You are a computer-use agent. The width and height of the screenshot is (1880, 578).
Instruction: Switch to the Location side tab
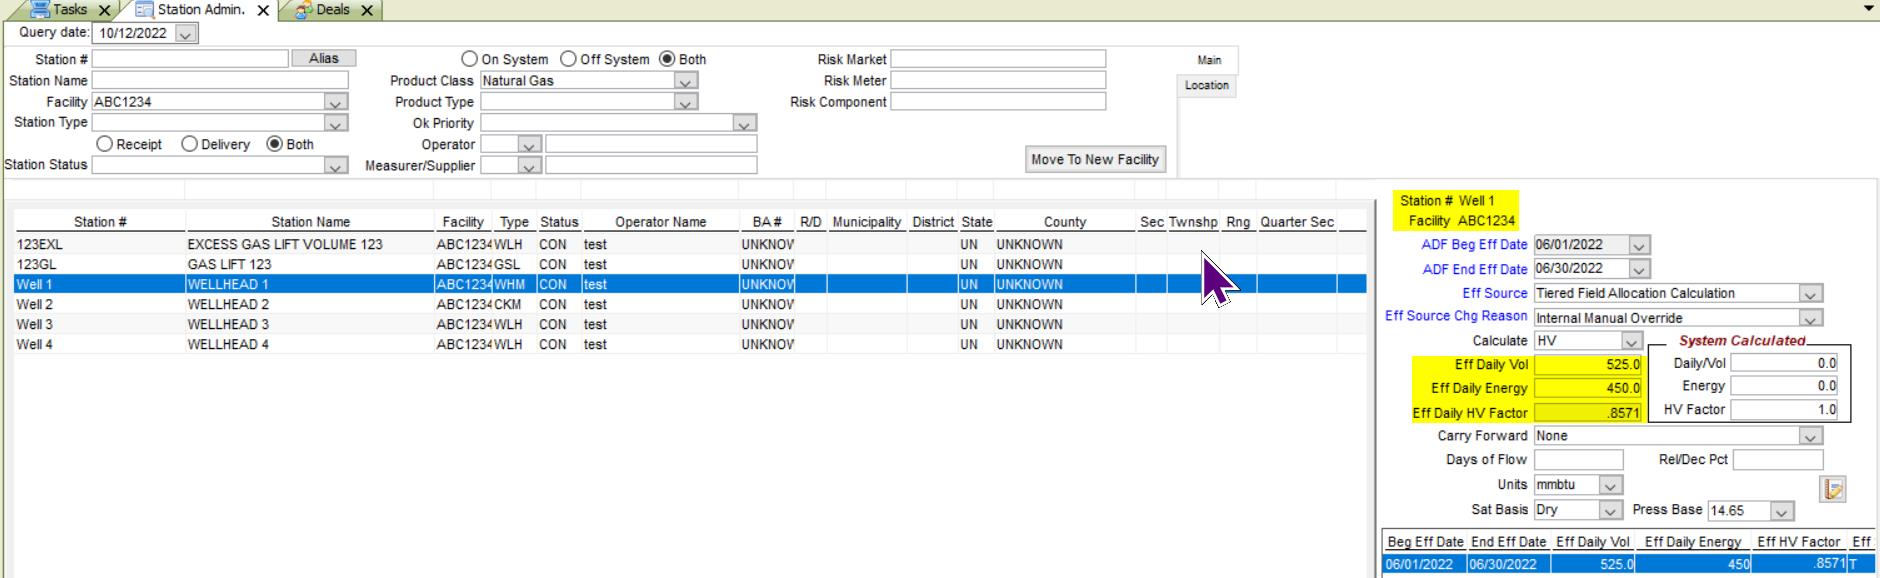(1206, 85)
